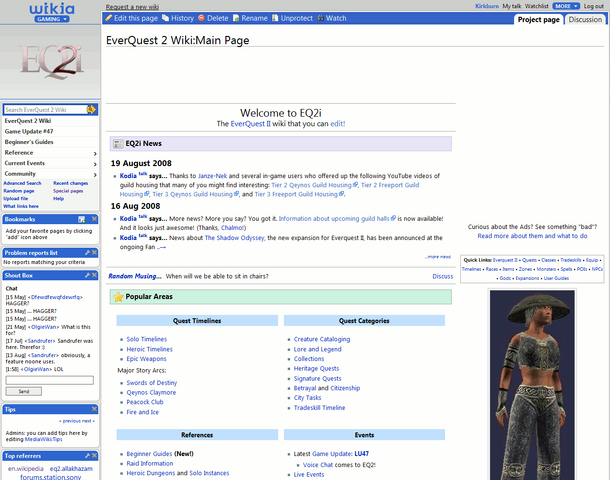Screen dimensions: 610x480
Task: Click the Popular Areas star icon
Action: [x=118, y=297]
